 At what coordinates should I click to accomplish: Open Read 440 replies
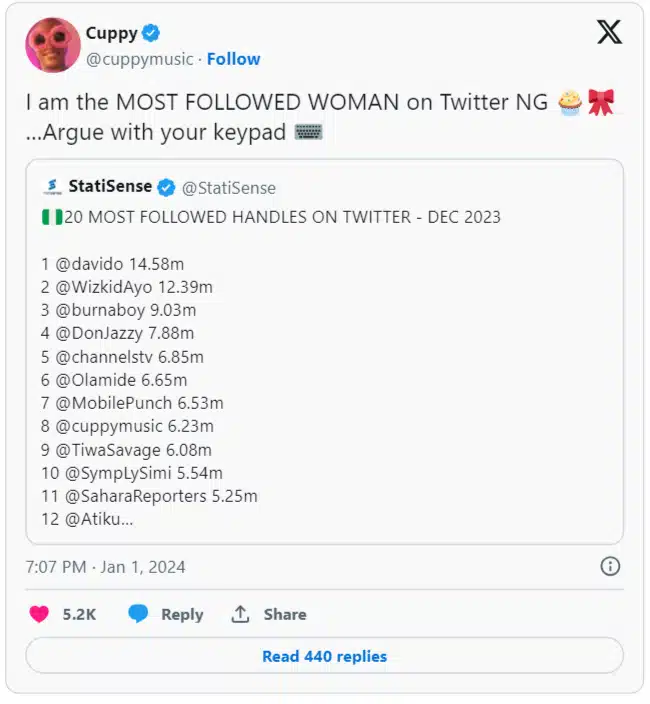coord(324,657)
